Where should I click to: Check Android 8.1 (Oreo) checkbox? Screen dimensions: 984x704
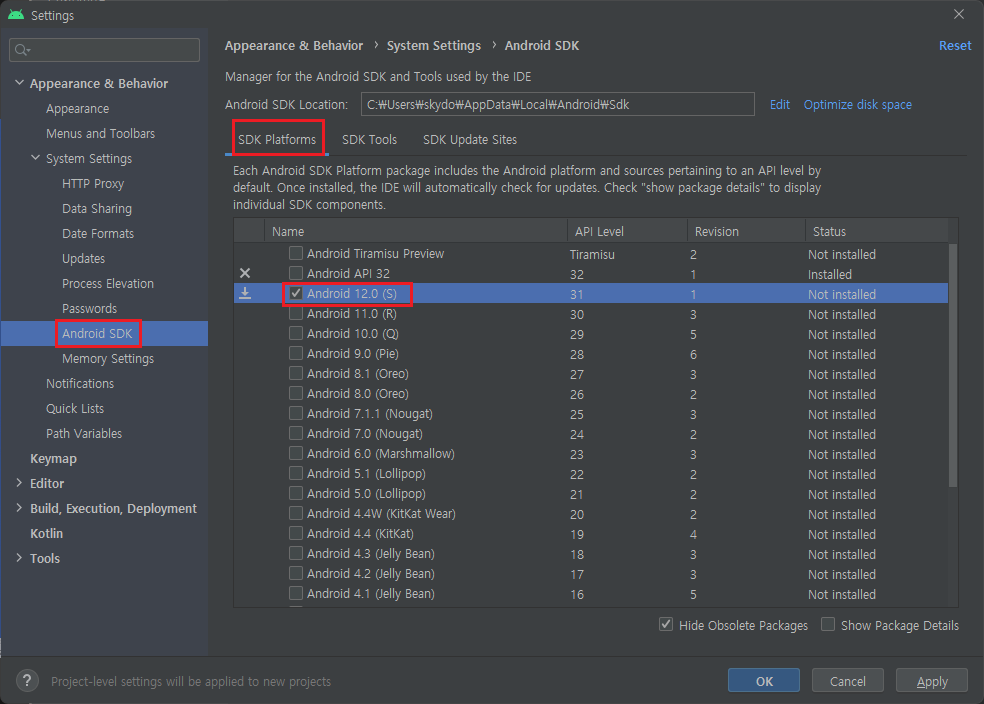point(296,373)
